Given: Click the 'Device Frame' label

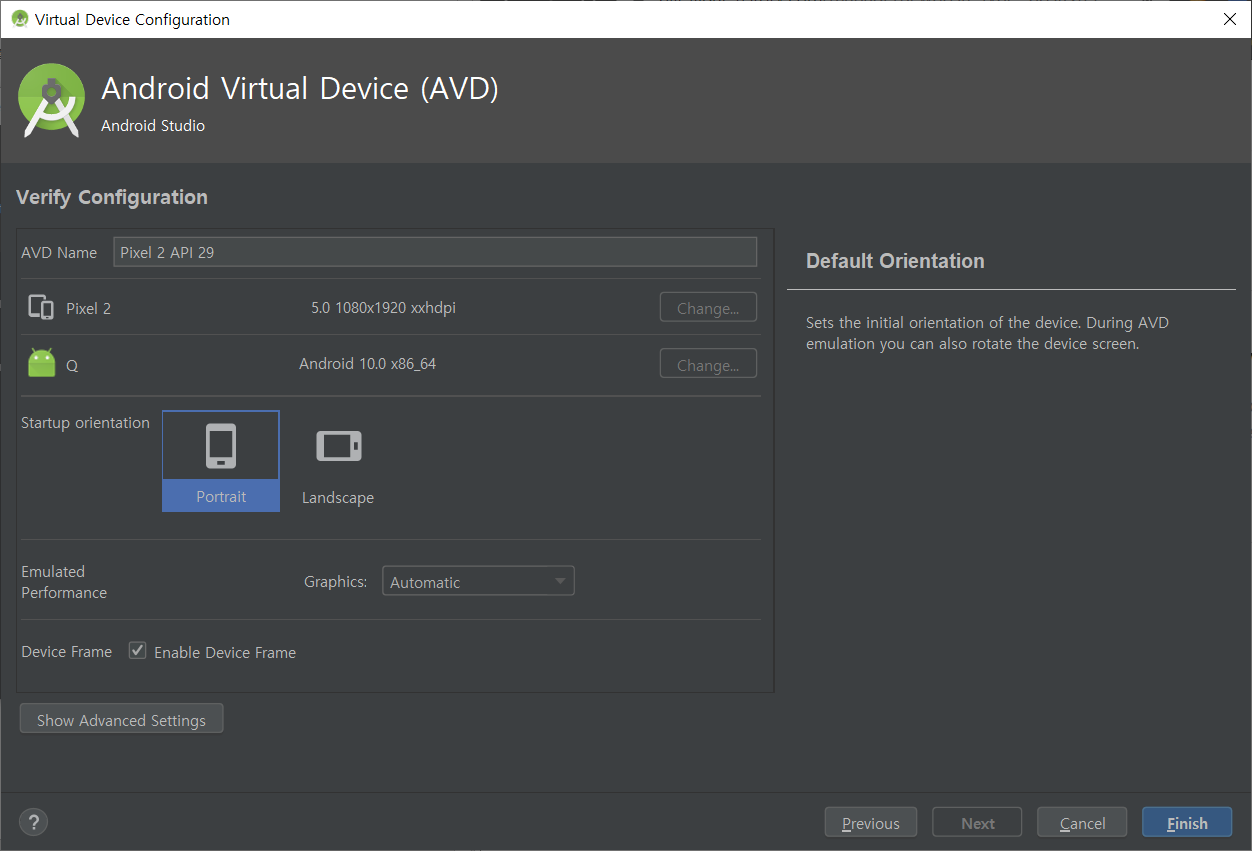Looking at the screenshot, I should [x=66, y=652].
